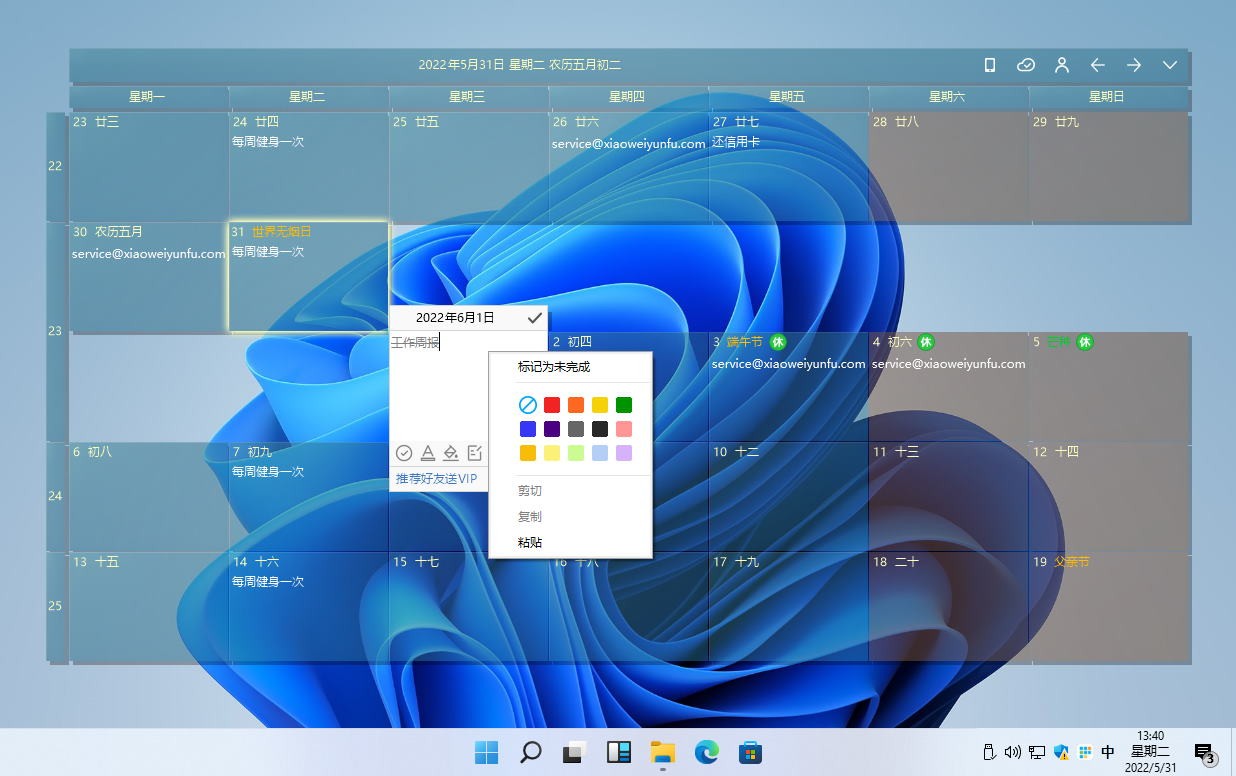Select the red color swatch
This screenshot has width=1236, height=776.
pyautogui.click(x=552, y=404)
